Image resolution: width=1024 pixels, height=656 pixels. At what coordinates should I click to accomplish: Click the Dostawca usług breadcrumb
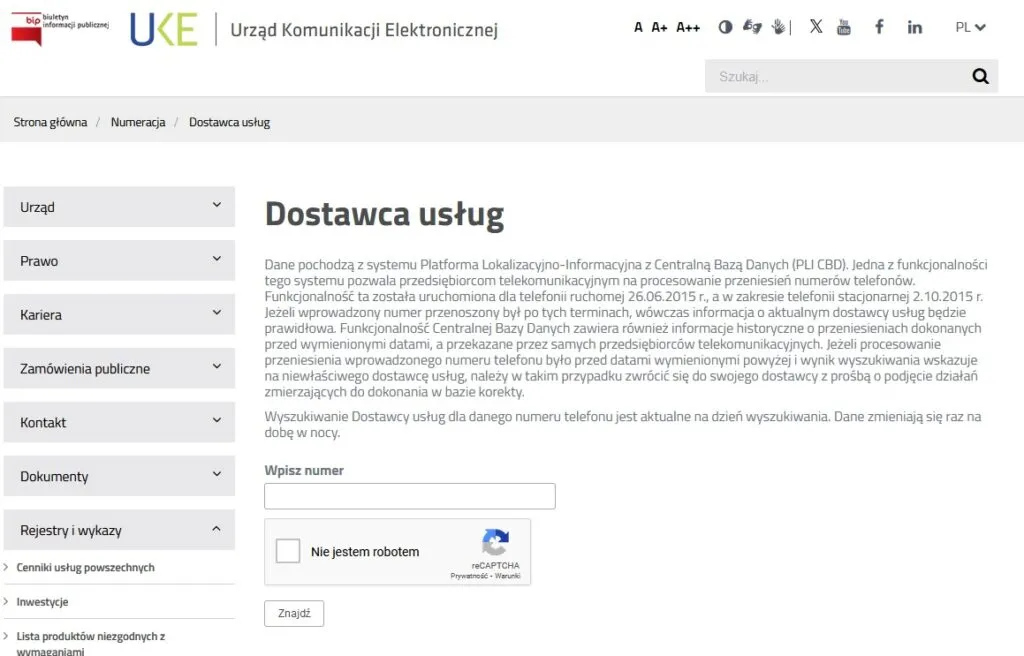tap(229, 122)
